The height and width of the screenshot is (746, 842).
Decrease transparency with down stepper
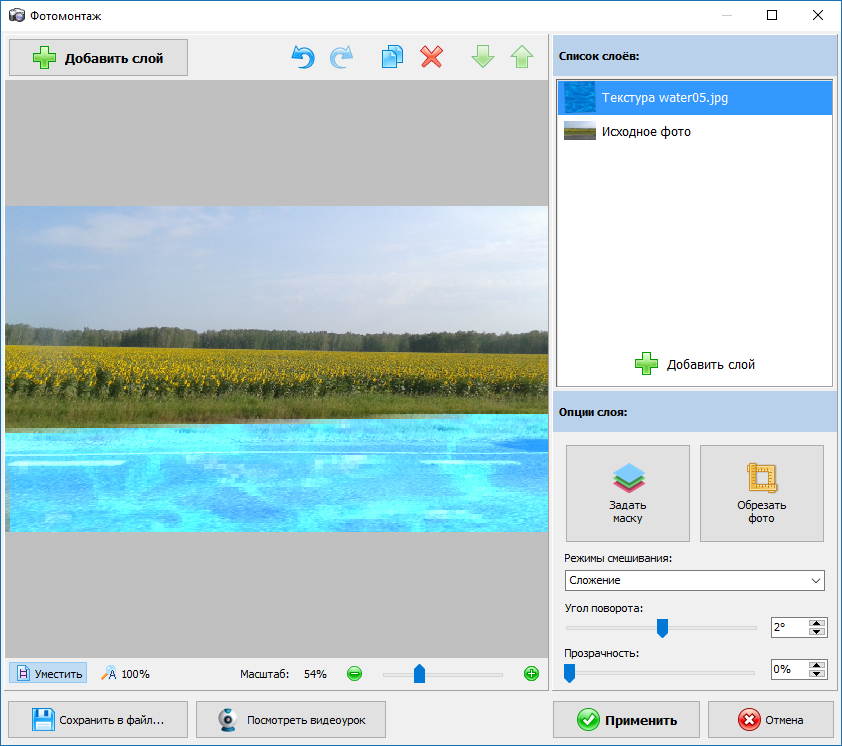pos(817,674)
